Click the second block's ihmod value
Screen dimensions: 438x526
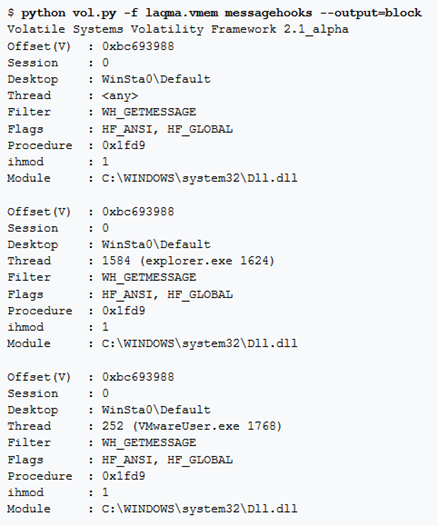coord(105,327)
